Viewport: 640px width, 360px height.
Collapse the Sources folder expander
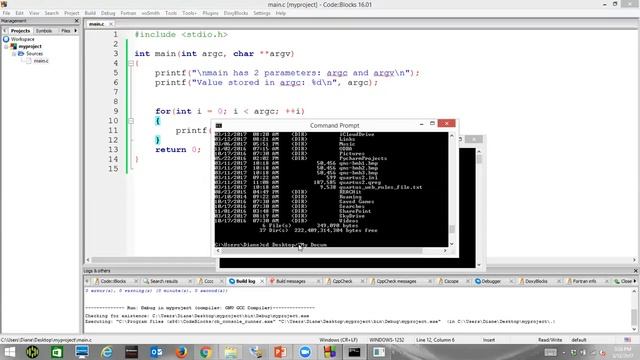[13, 53]
